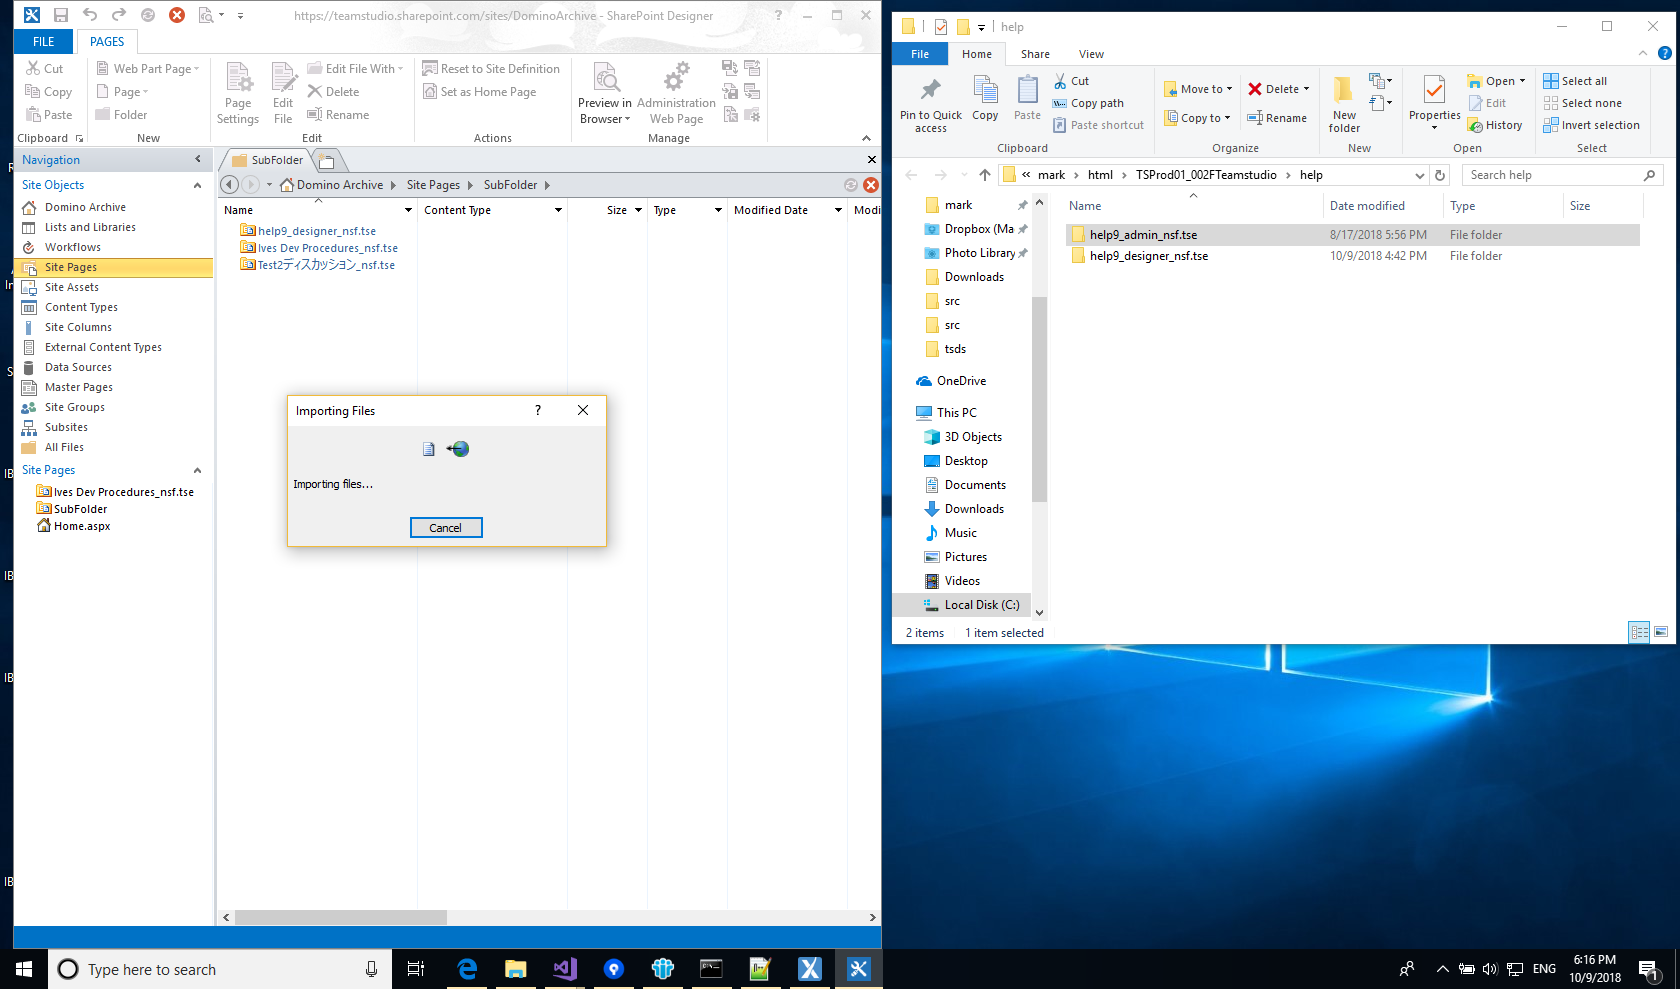Click Copy path in File Explorer ribbon
The width and height of the screenshot is (1680, 989).
pyautogui.click(x=1088, y=103)
